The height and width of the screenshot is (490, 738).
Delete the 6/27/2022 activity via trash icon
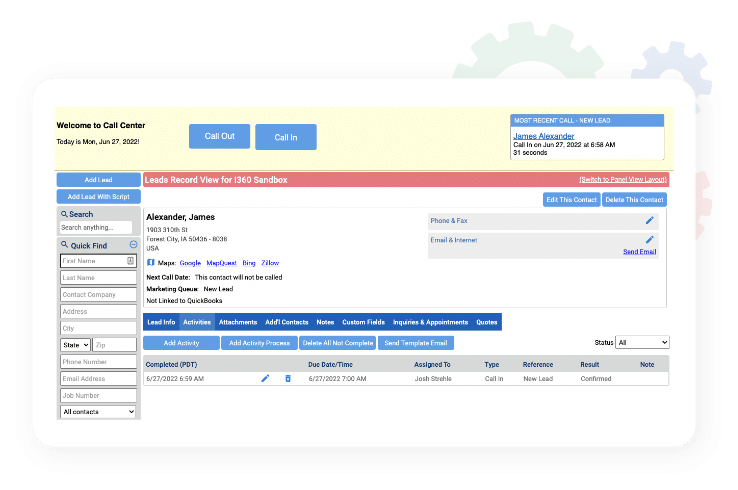[x=288, y=378]
